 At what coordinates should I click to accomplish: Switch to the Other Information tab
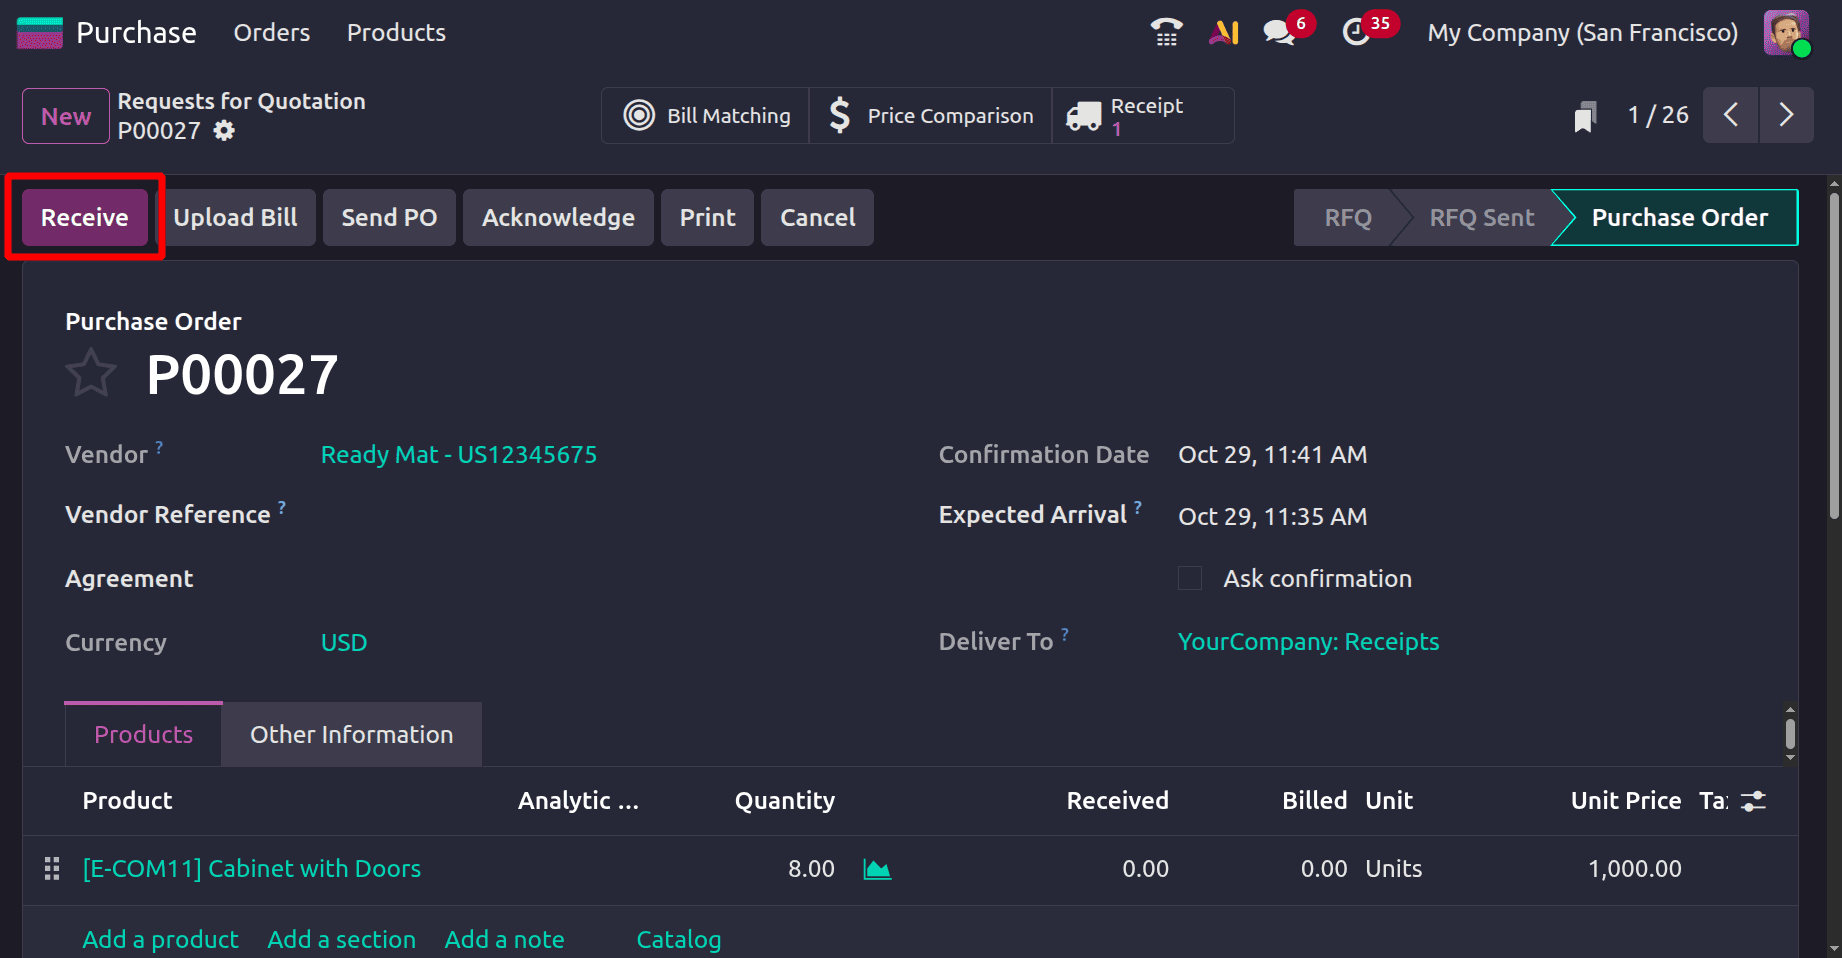pyautogui.click(x=351, y=734)
